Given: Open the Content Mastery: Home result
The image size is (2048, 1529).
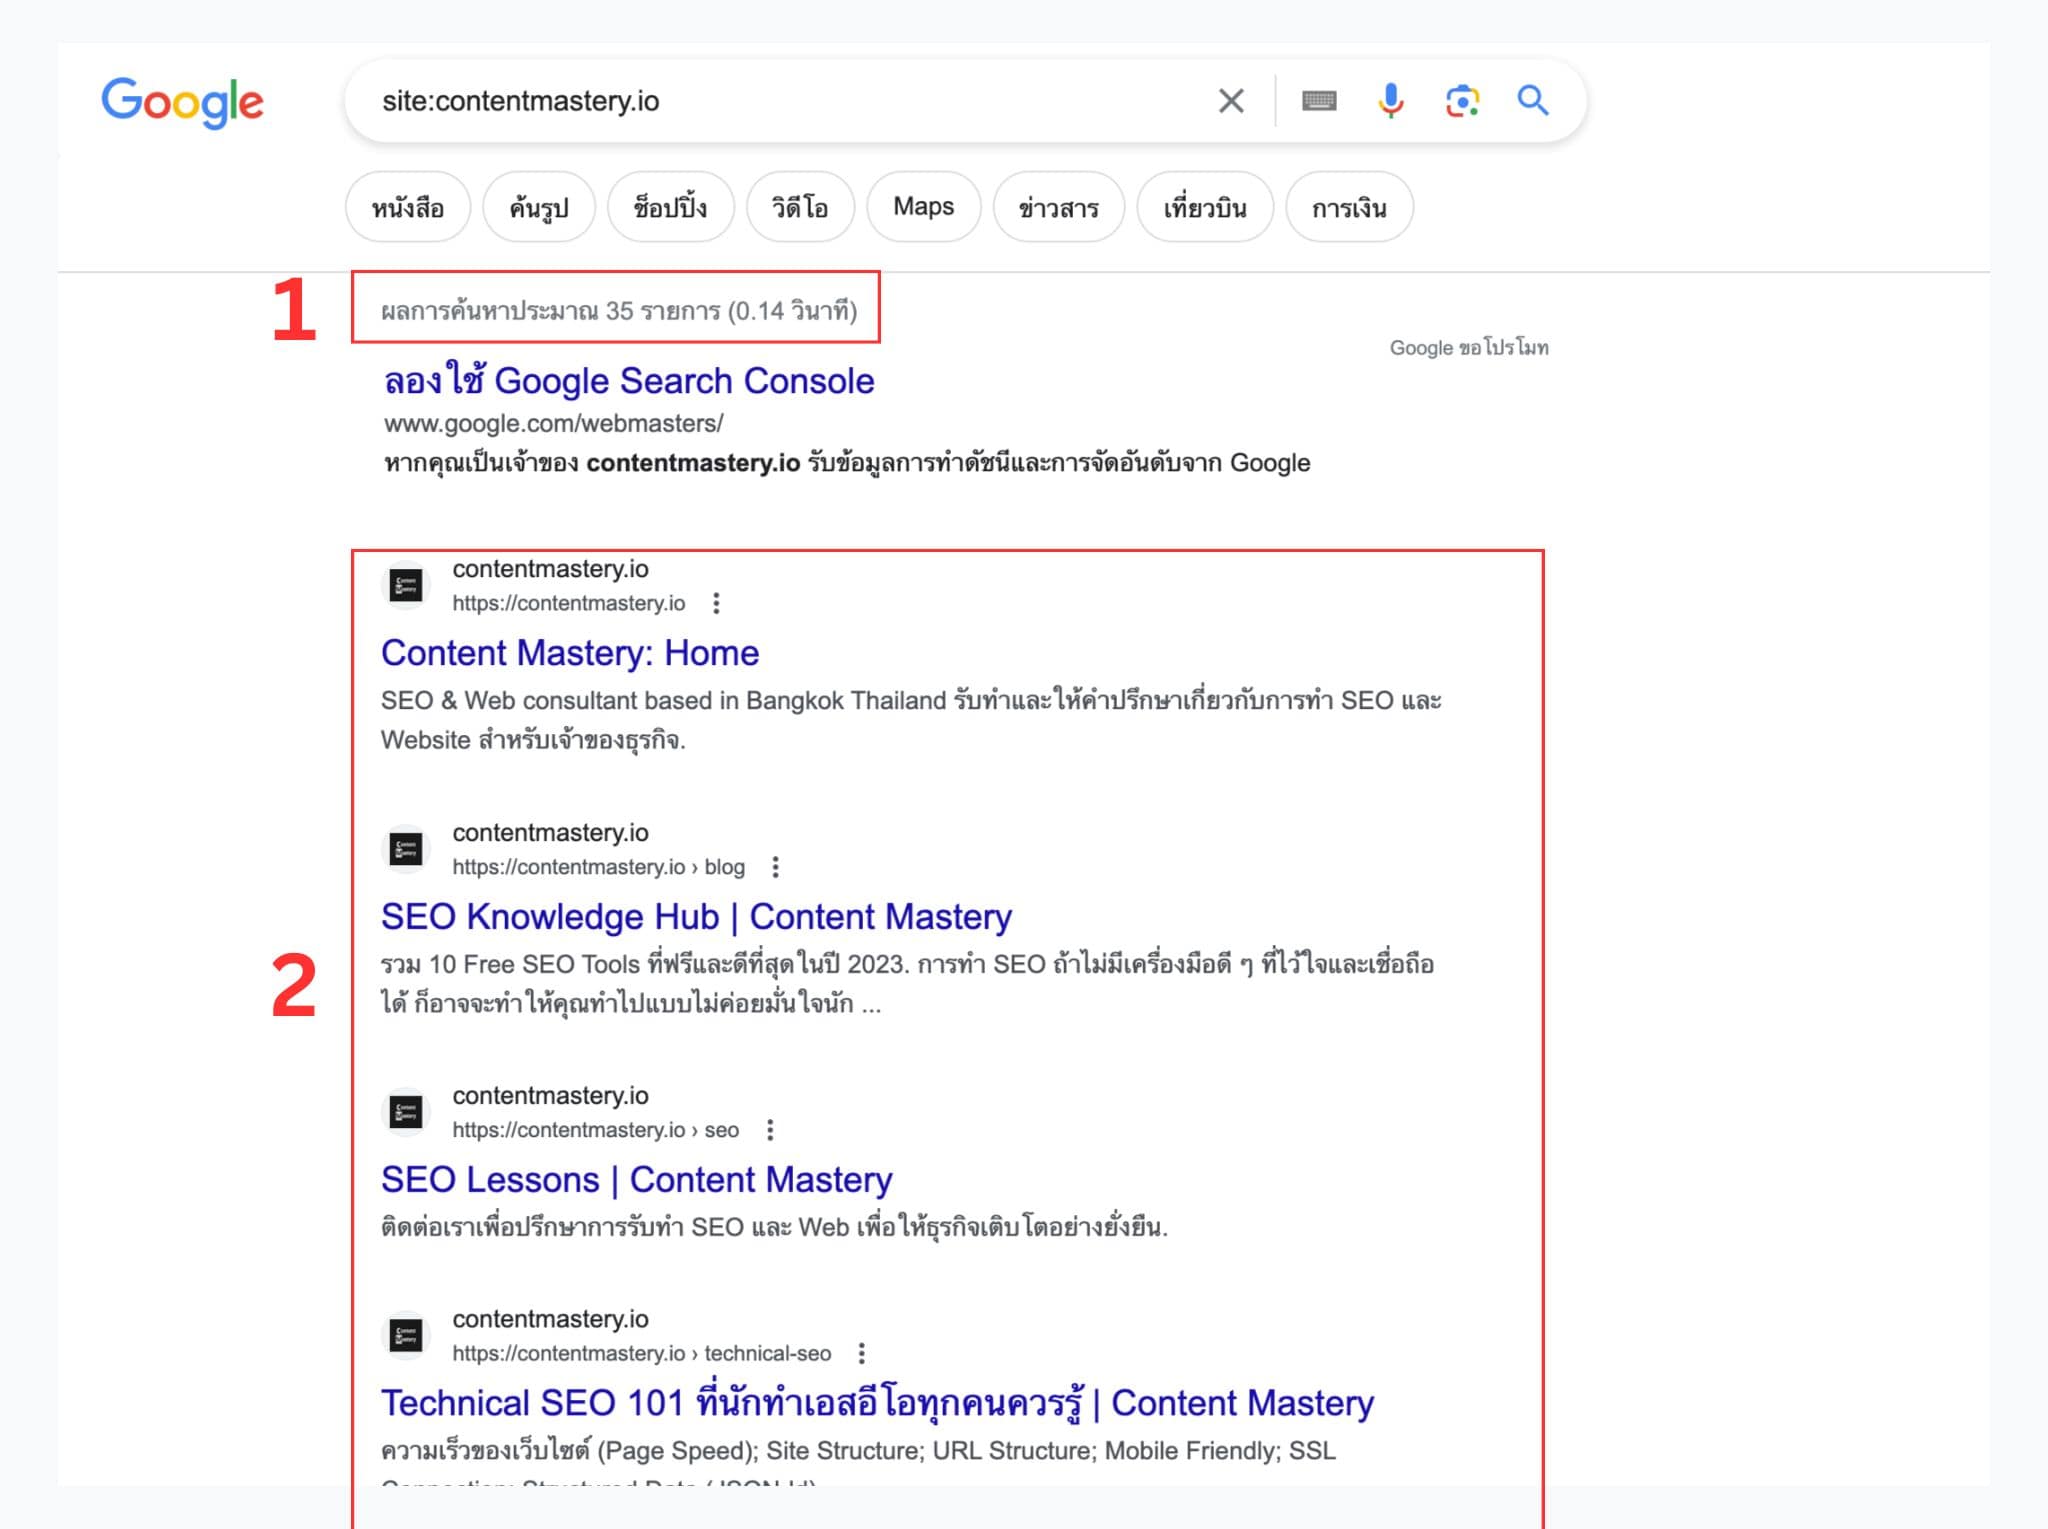Looking at the screenshot, I should pyautogui.click(x=570, y=653).
